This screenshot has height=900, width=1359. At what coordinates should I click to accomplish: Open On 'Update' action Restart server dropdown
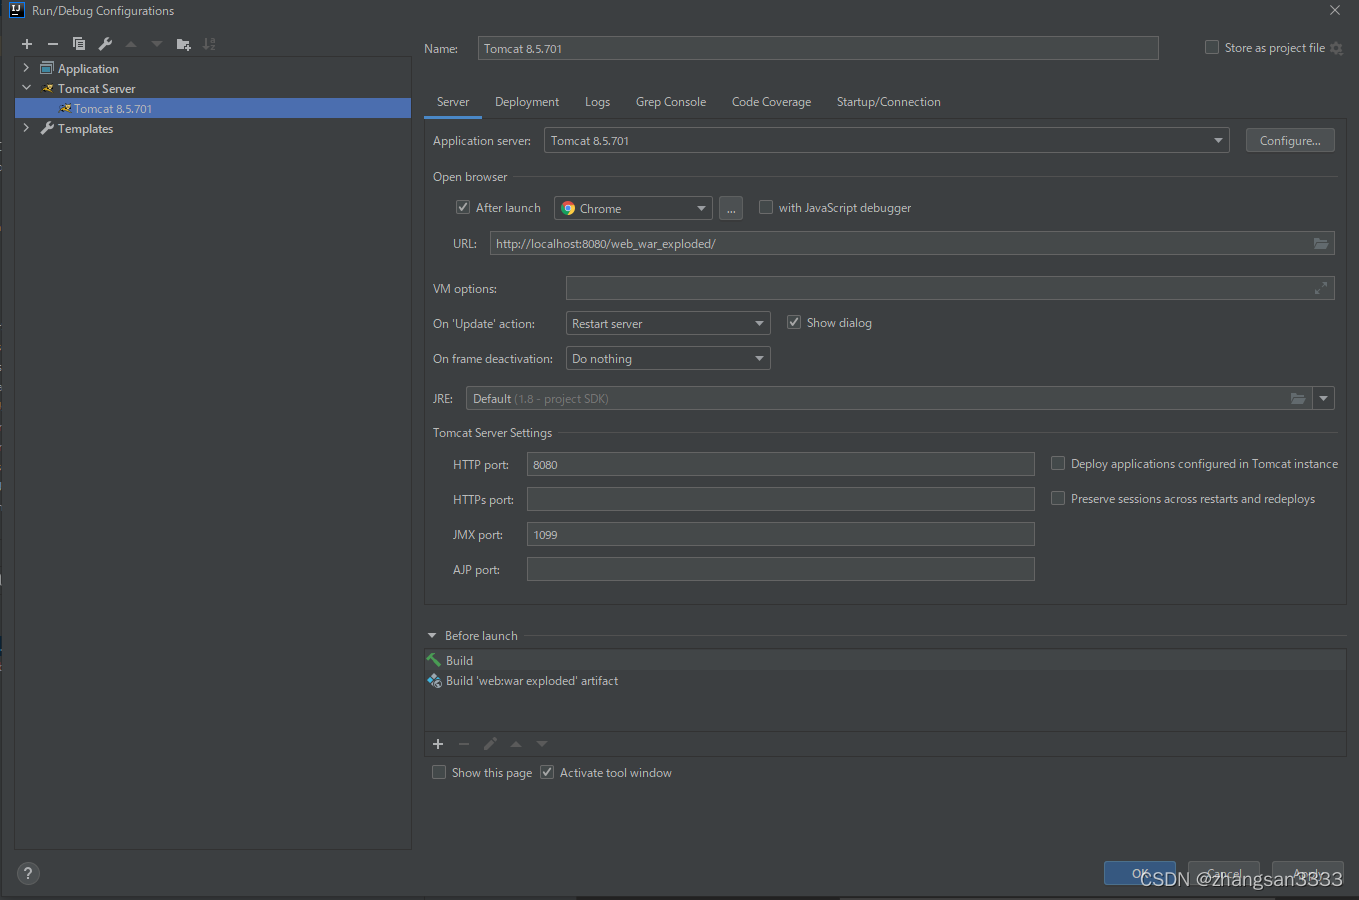[x=668, y=323]
